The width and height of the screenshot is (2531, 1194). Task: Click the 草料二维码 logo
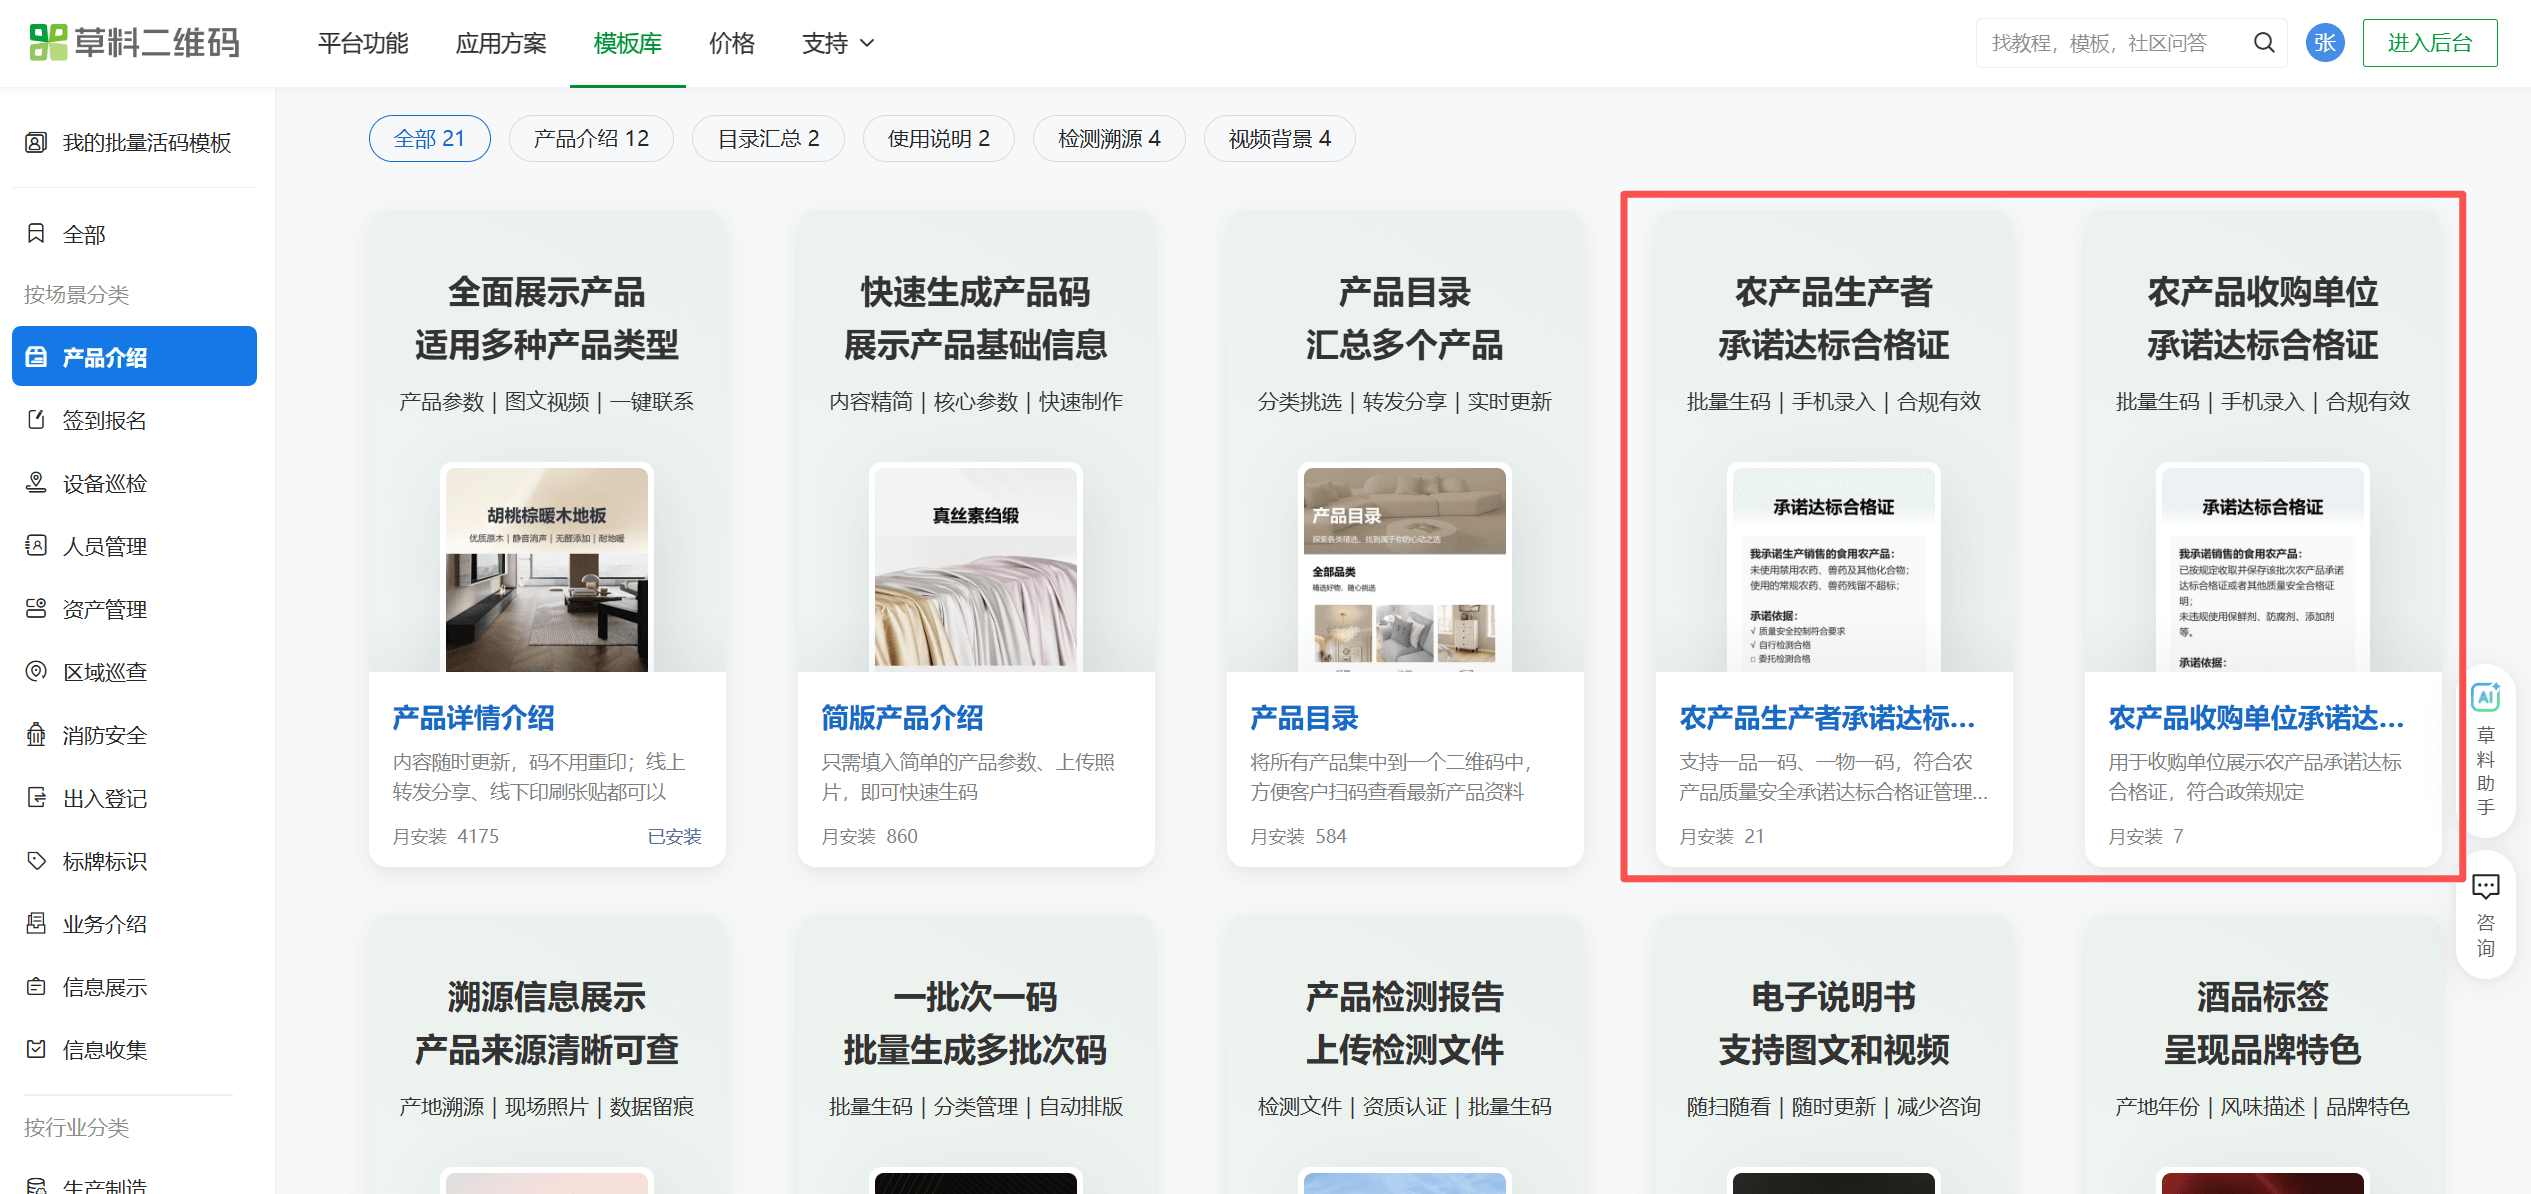coord(135,43)
